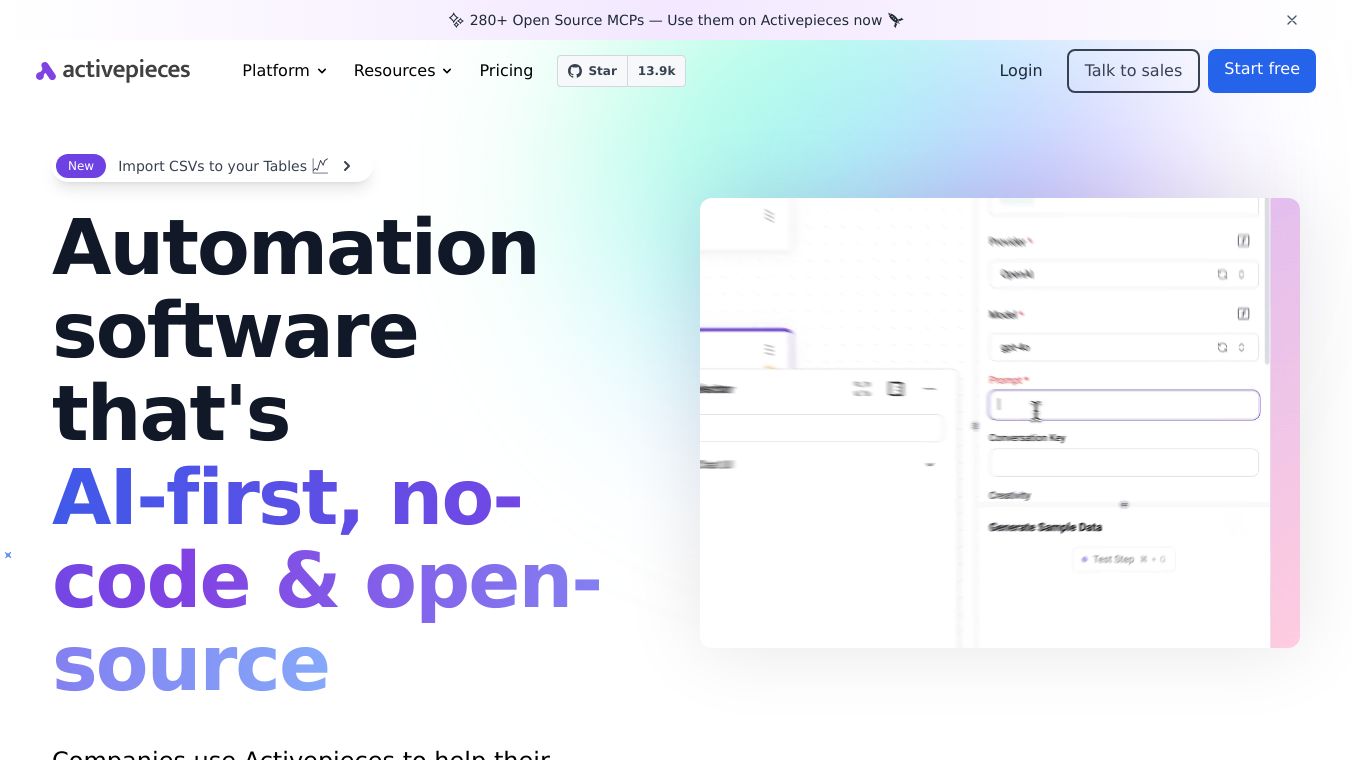The height and width of the screenshot is (760, 1352).
Task: Open the Pricing page
Action: click(x=506, y=71)
